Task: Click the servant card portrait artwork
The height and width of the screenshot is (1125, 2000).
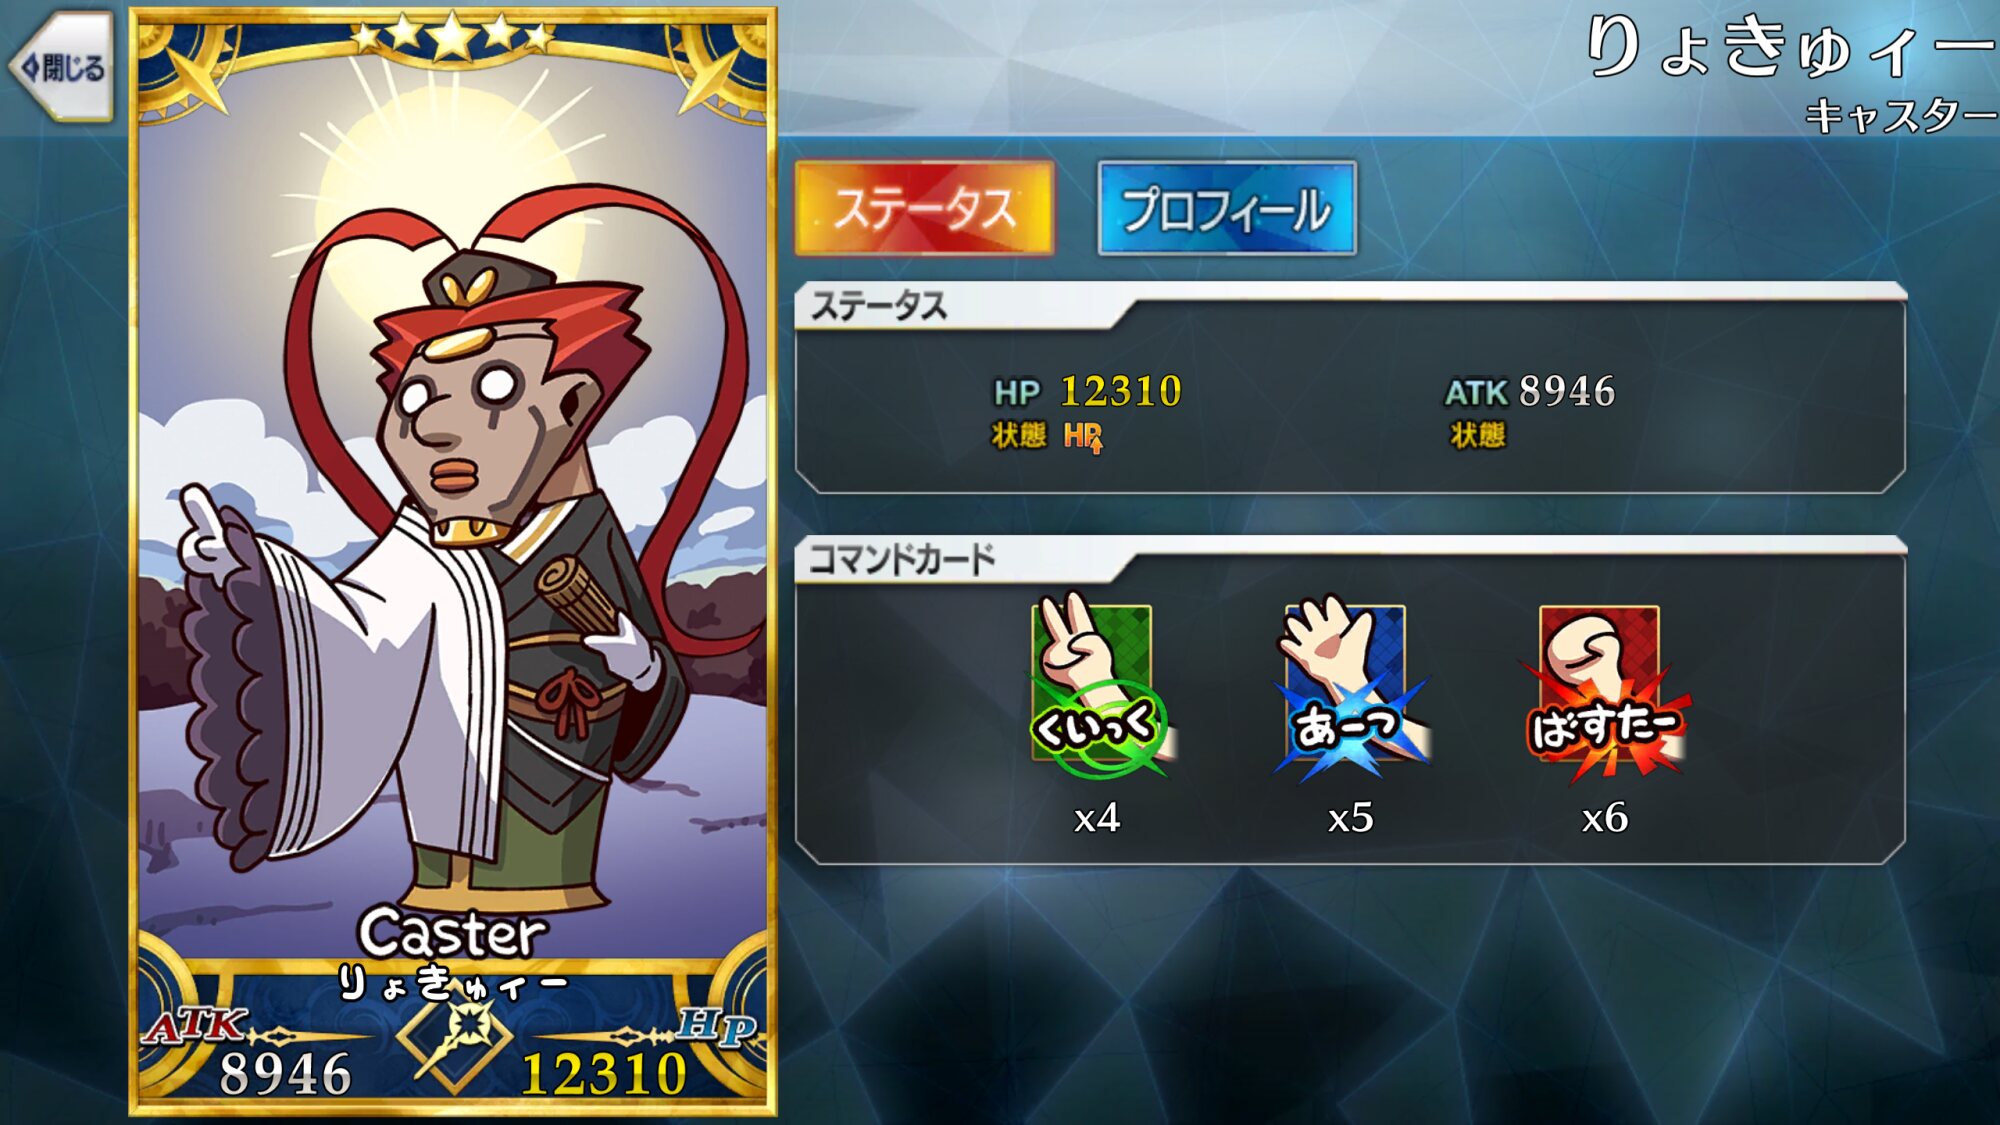Action: click(x=452, y=520)
